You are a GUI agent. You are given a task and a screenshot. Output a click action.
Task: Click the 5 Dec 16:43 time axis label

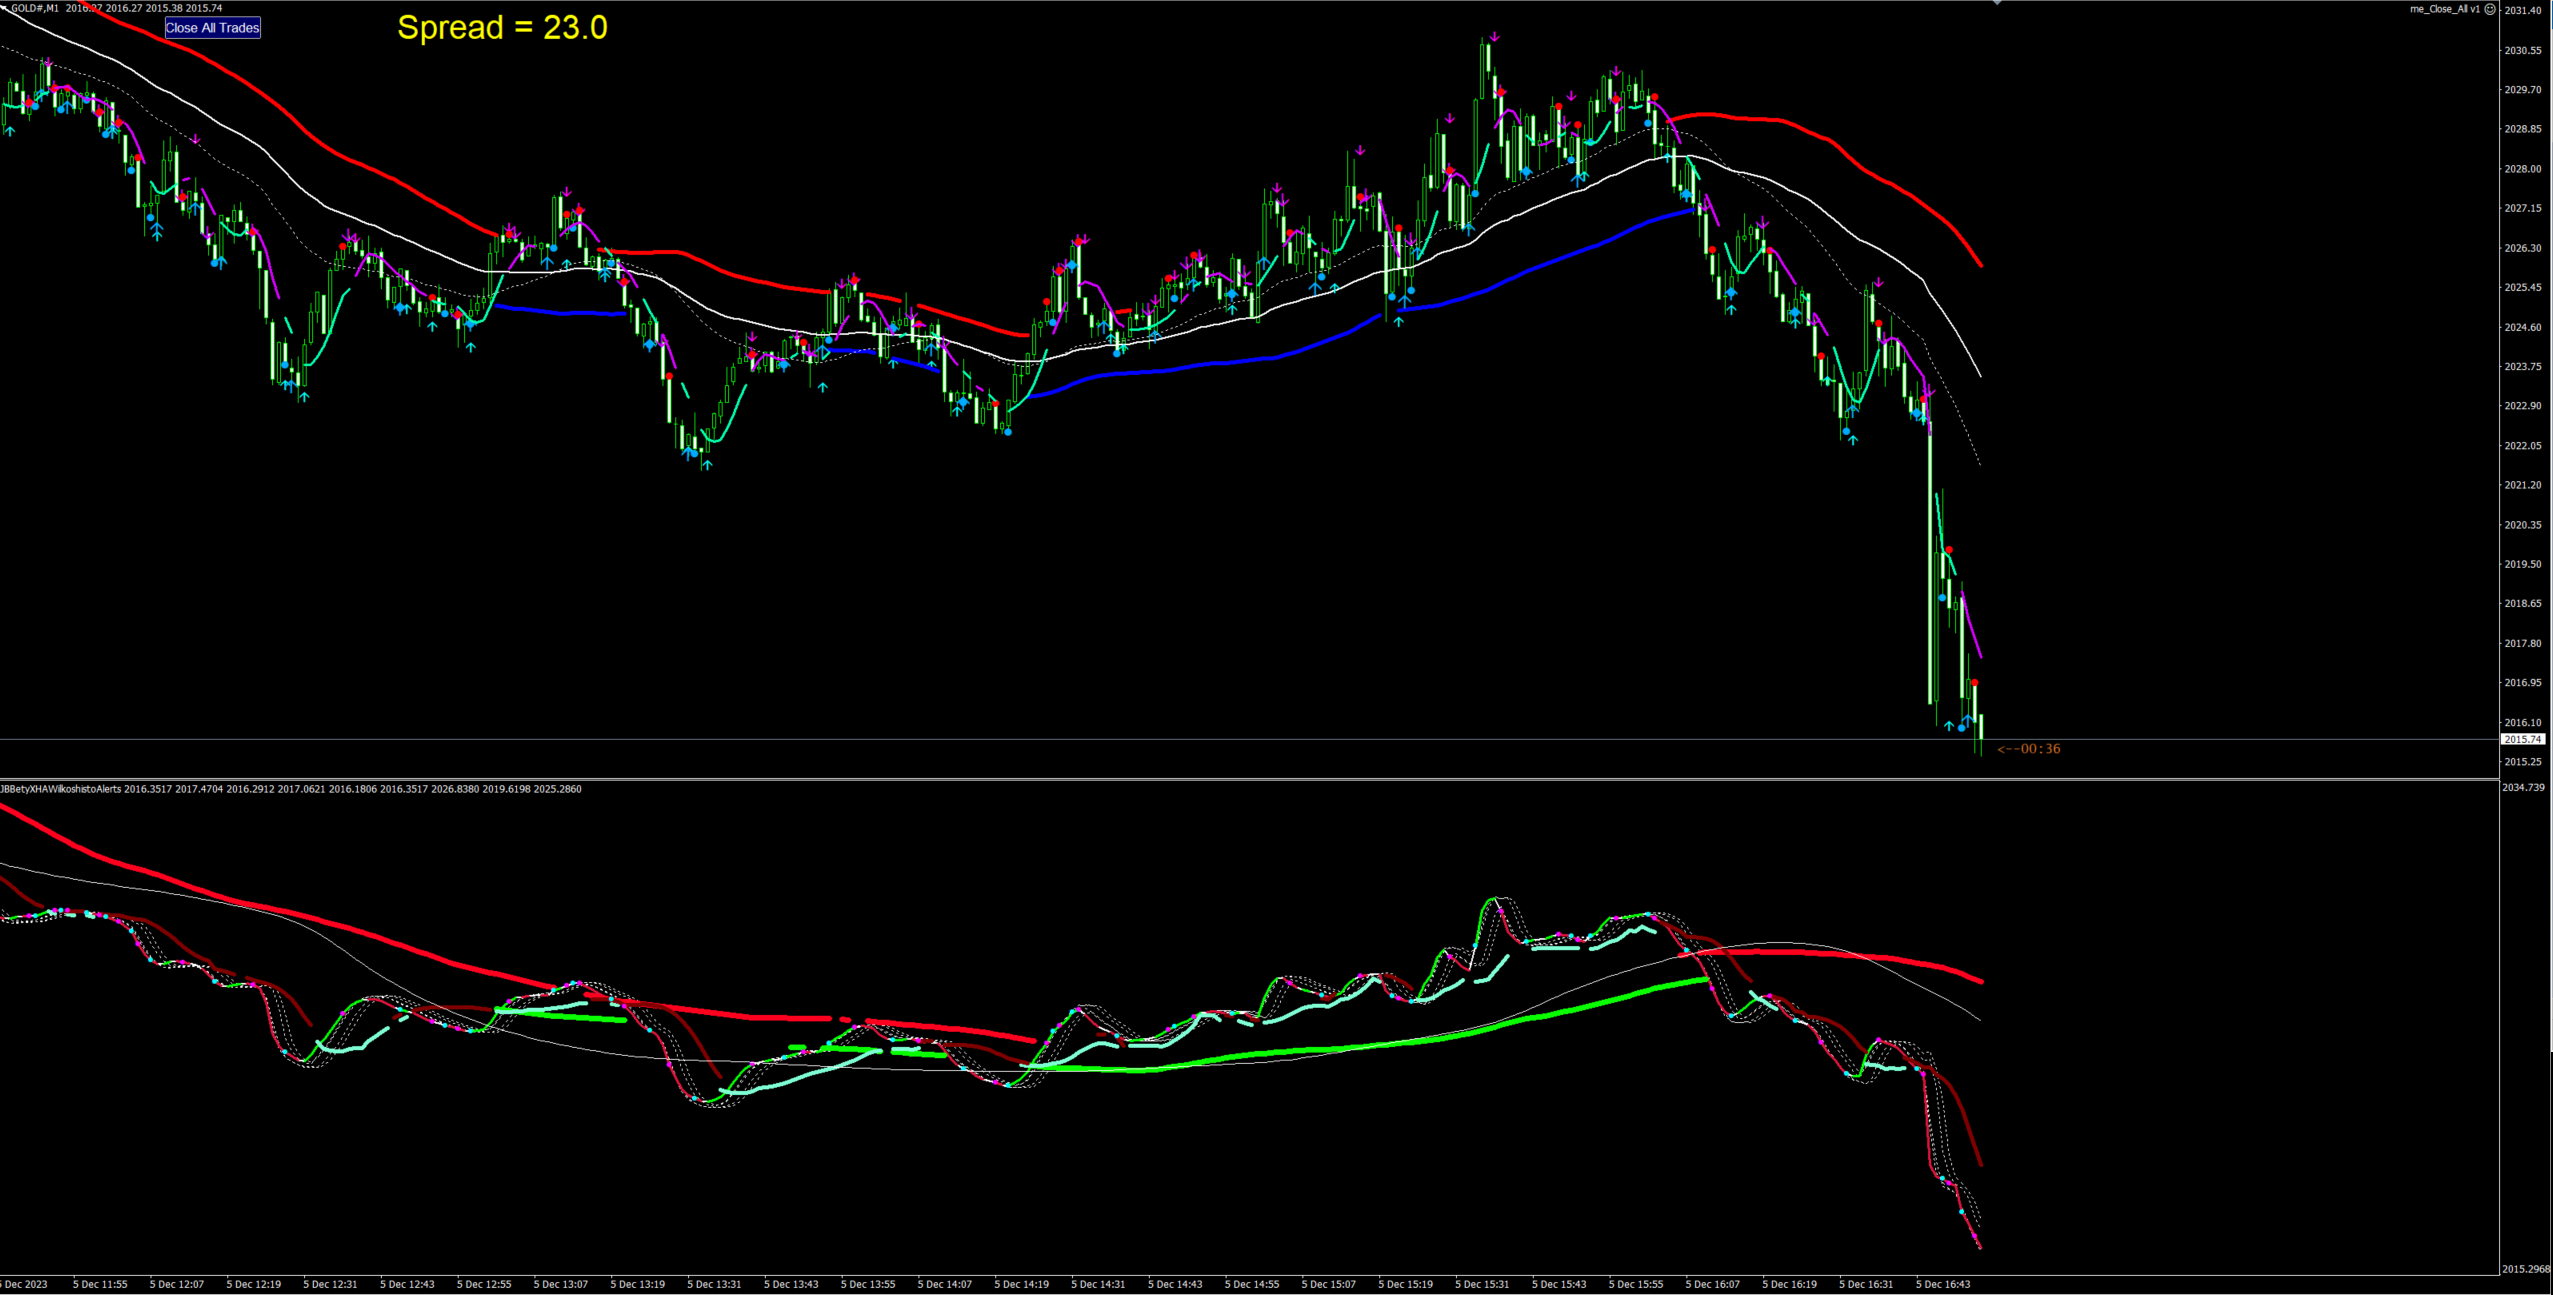tap(1942, 1284)
